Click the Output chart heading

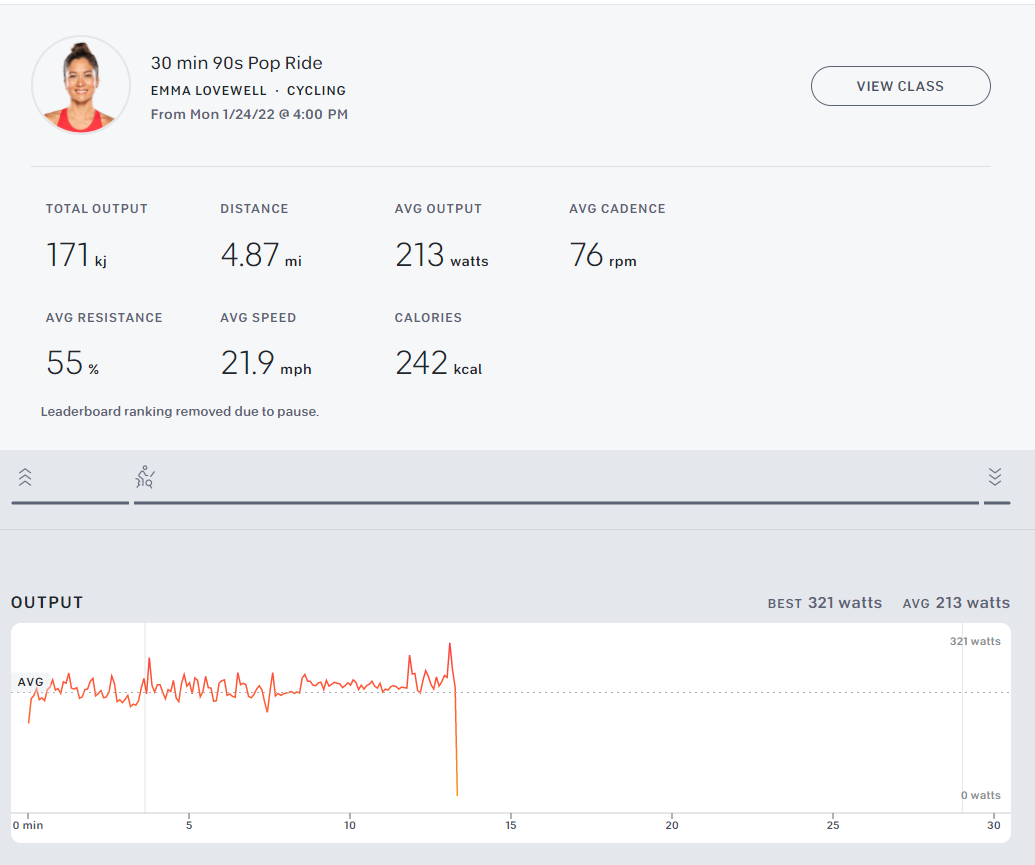[x=47, y=603]
